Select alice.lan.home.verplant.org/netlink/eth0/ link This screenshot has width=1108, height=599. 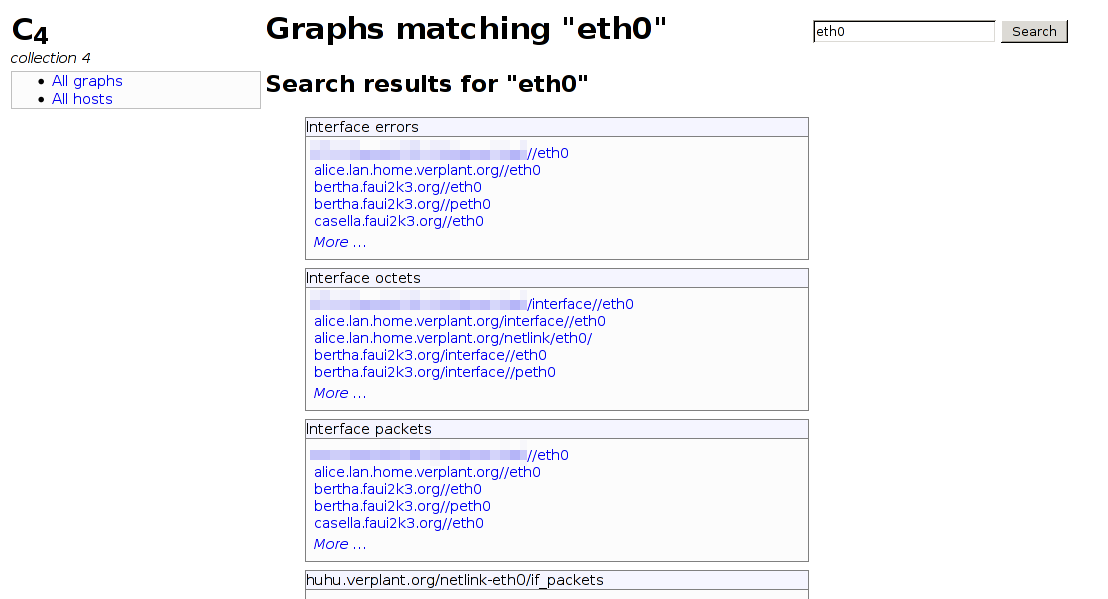coord(452,338)
